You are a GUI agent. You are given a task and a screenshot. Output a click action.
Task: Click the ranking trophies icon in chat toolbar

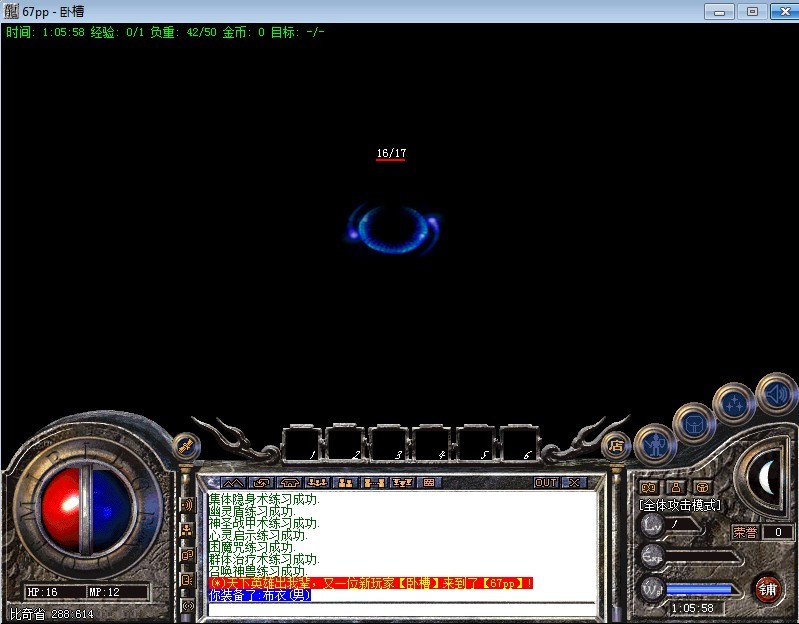[401, 482]
